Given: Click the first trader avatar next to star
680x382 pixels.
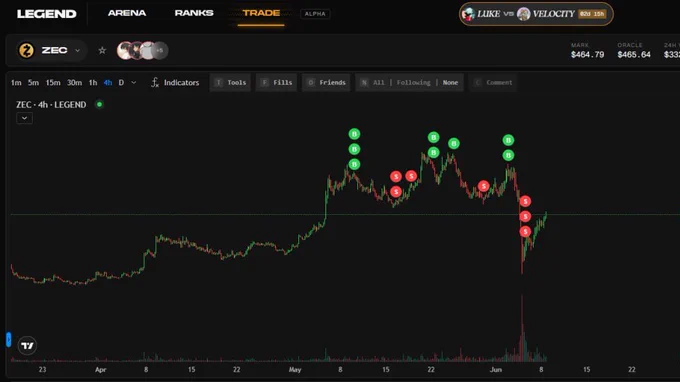Looking at the screenshot, I should point(124,50).
